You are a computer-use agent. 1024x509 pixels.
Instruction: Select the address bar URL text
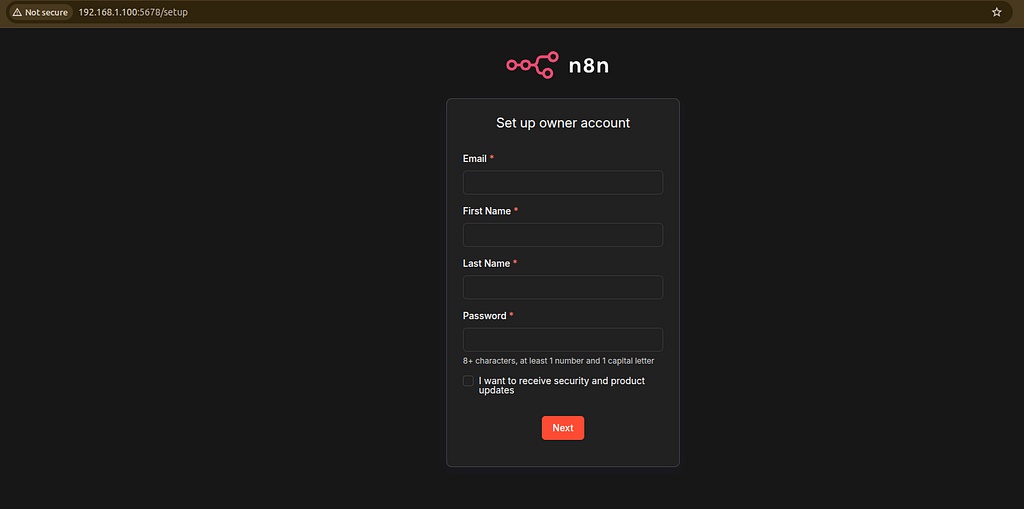click(133, 12)
